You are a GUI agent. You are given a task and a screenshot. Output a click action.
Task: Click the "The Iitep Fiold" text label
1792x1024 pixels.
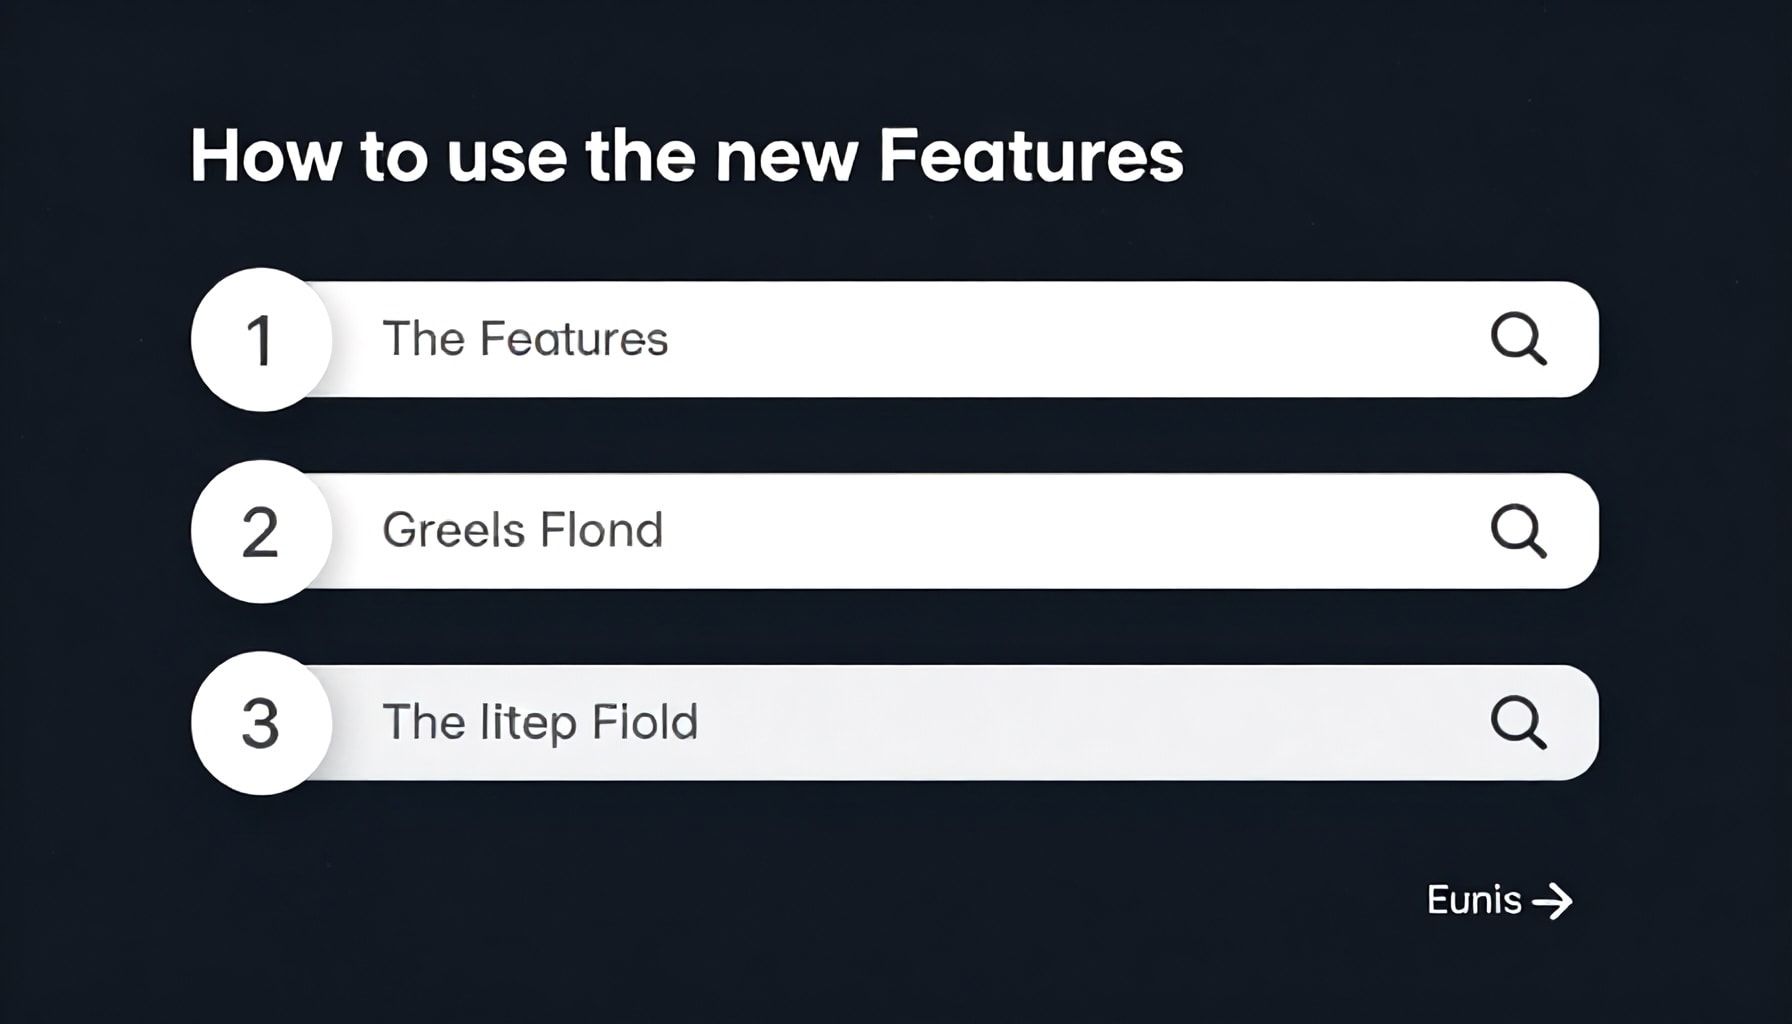click(540, 722)
